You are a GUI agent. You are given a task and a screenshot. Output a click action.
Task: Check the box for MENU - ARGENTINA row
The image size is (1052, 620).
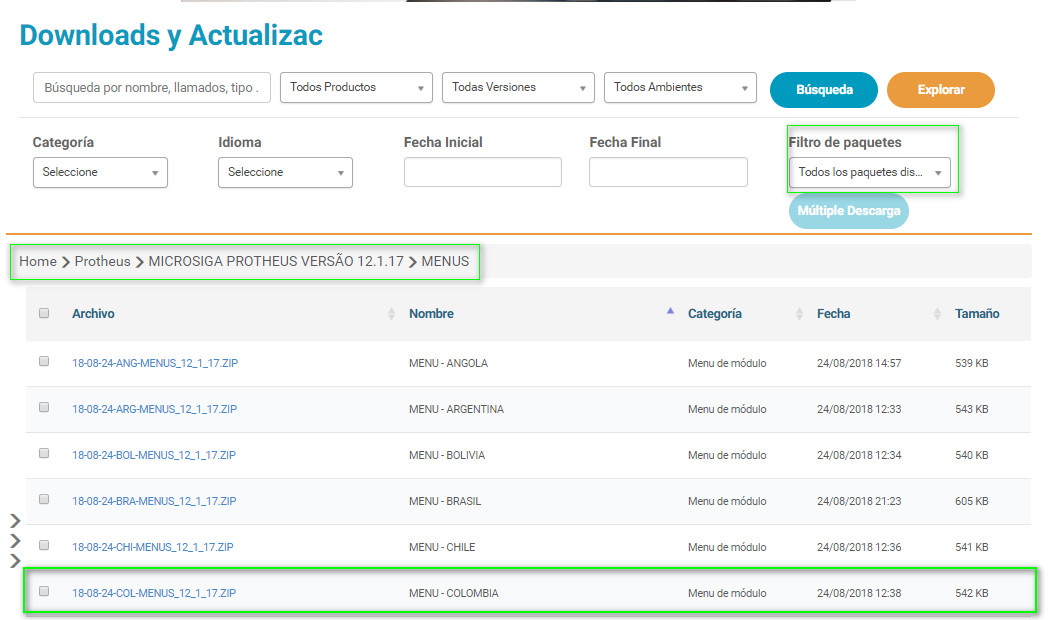coord(44,407)
